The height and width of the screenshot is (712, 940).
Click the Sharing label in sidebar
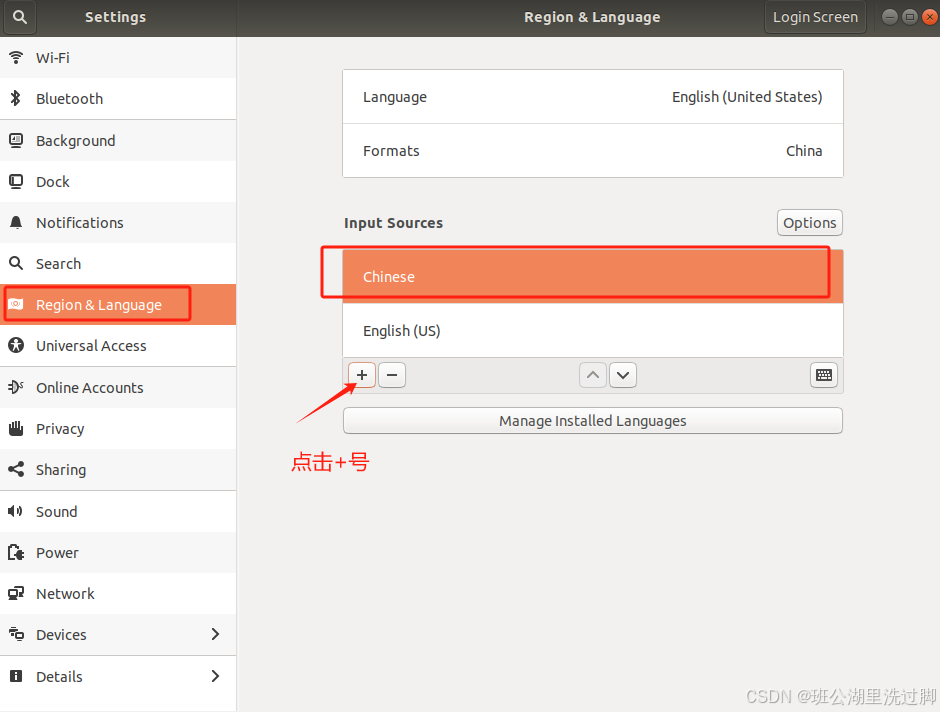coord(61,470)
